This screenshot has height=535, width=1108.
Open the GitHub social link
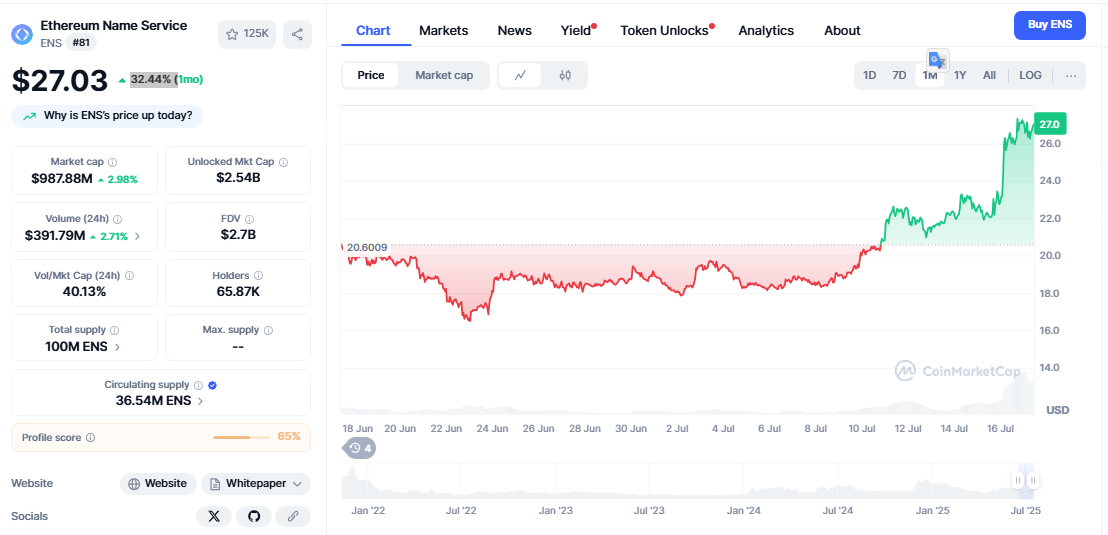254,517
